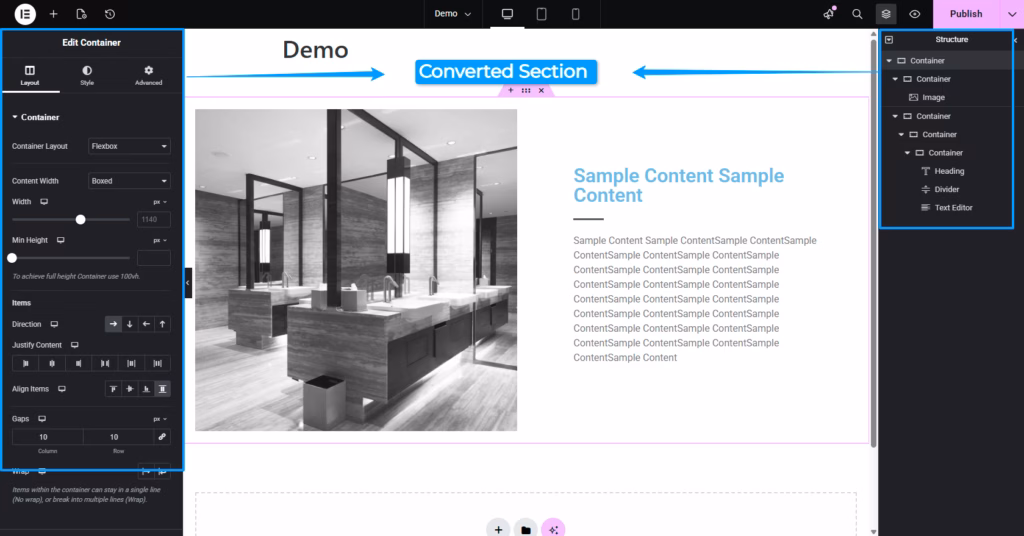Open the save options arrow beside Publish
This screenshot has width=1024, height=536.
[1012, 14]
